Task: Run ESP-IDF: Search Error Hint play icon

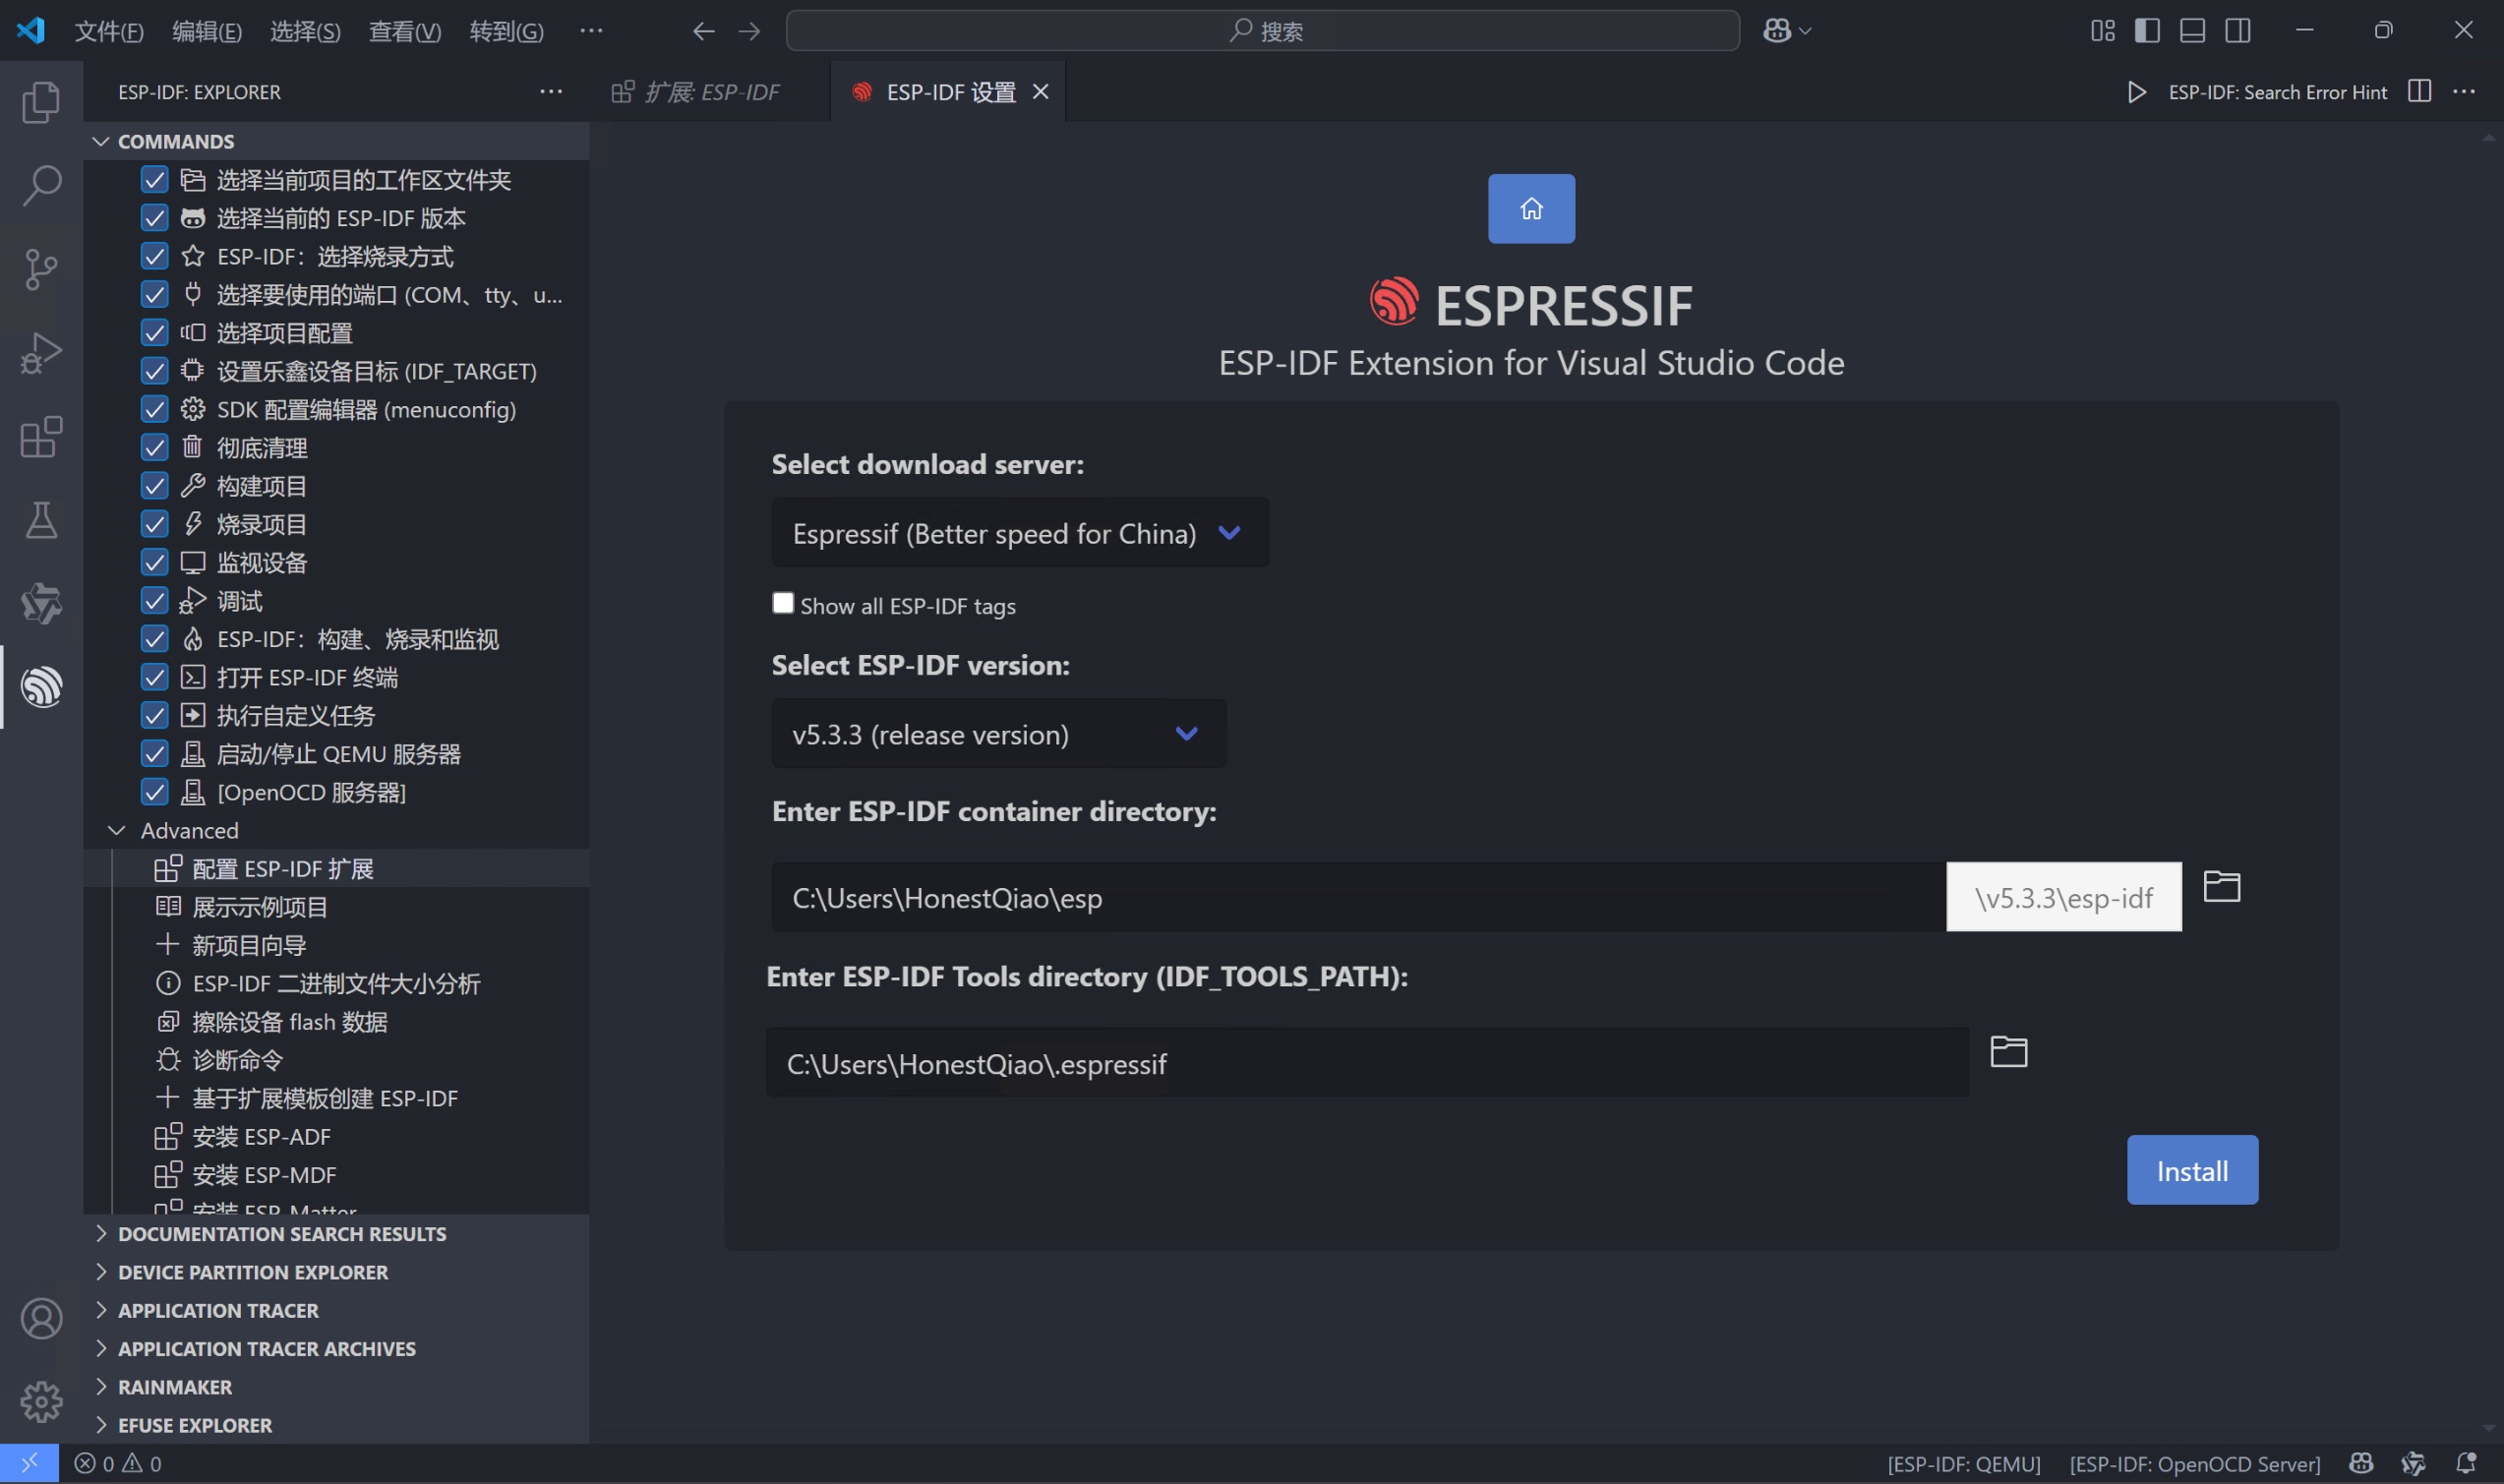Action: point(2136,92)
